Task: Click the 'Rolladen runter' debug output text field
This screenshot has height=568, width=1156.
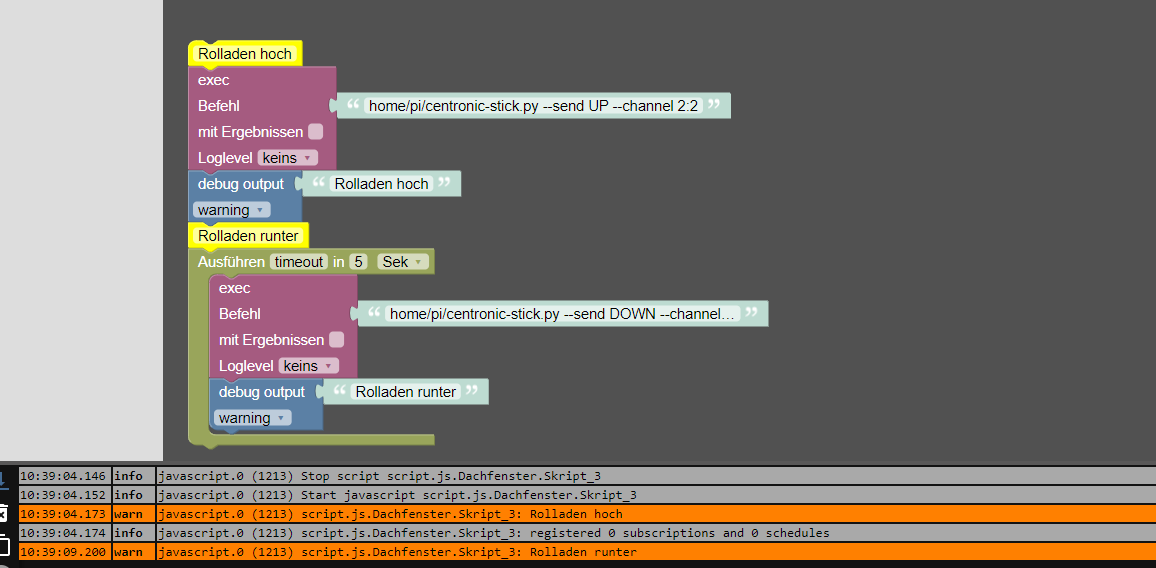Action: [x=405, y=392]
